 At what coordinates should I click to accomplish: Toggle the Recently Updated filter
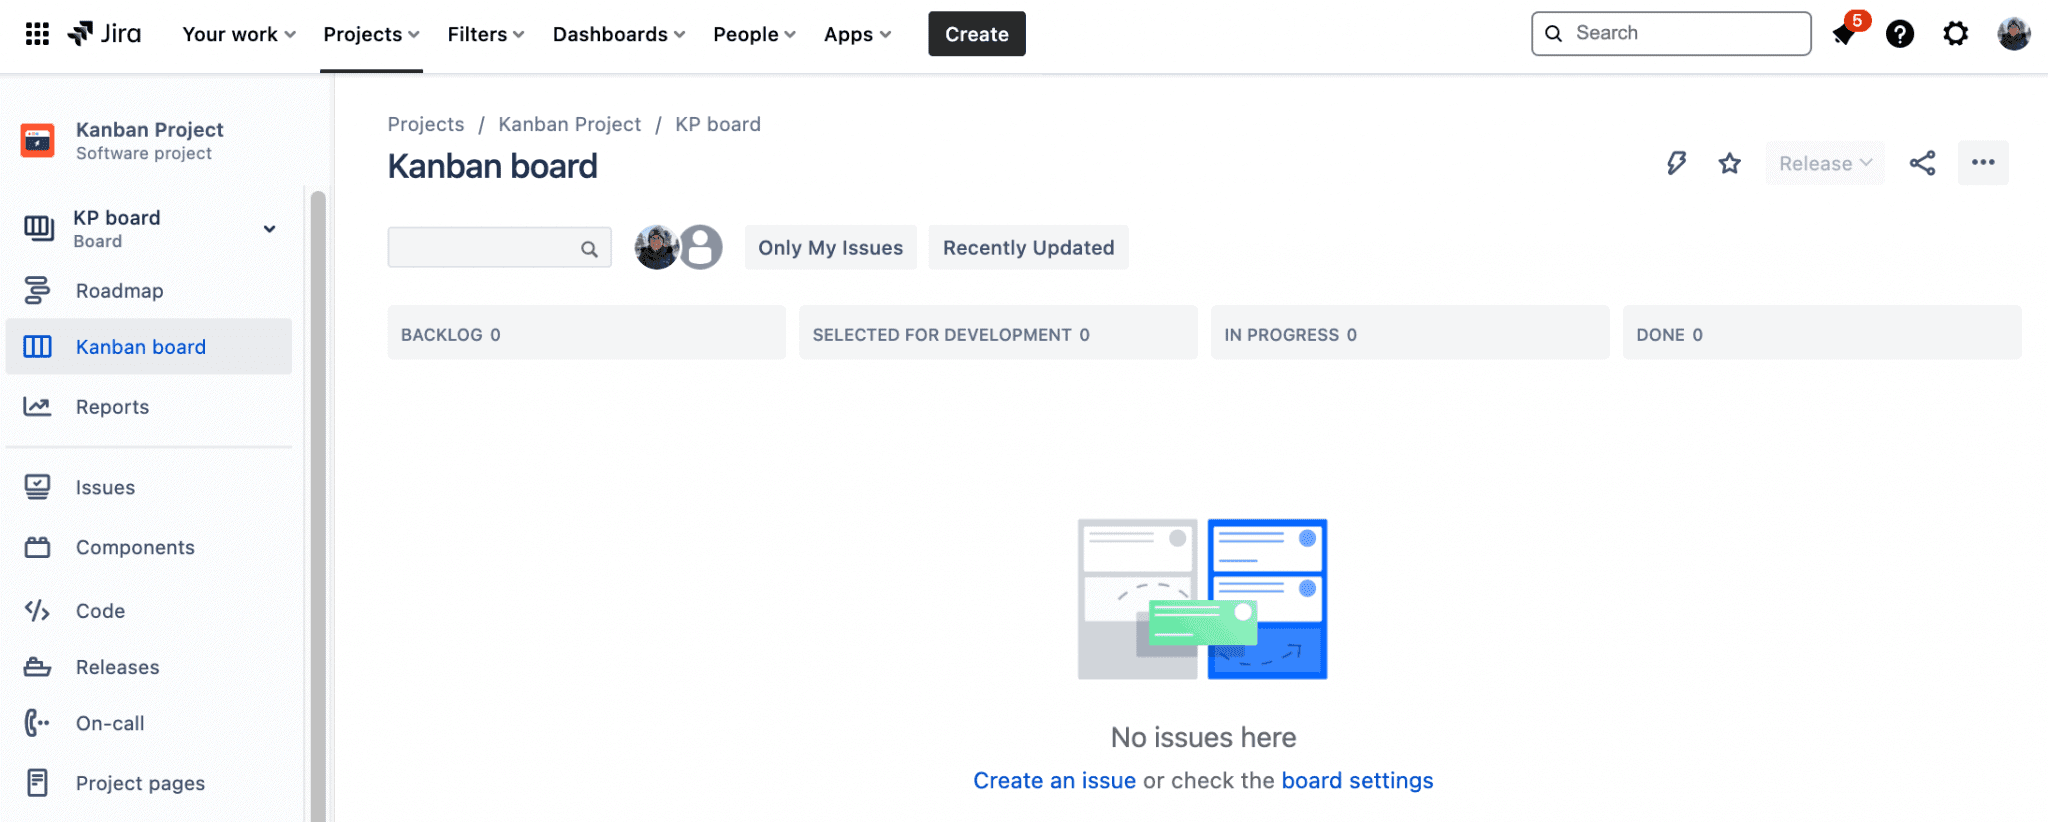(x=1028, y=247)
